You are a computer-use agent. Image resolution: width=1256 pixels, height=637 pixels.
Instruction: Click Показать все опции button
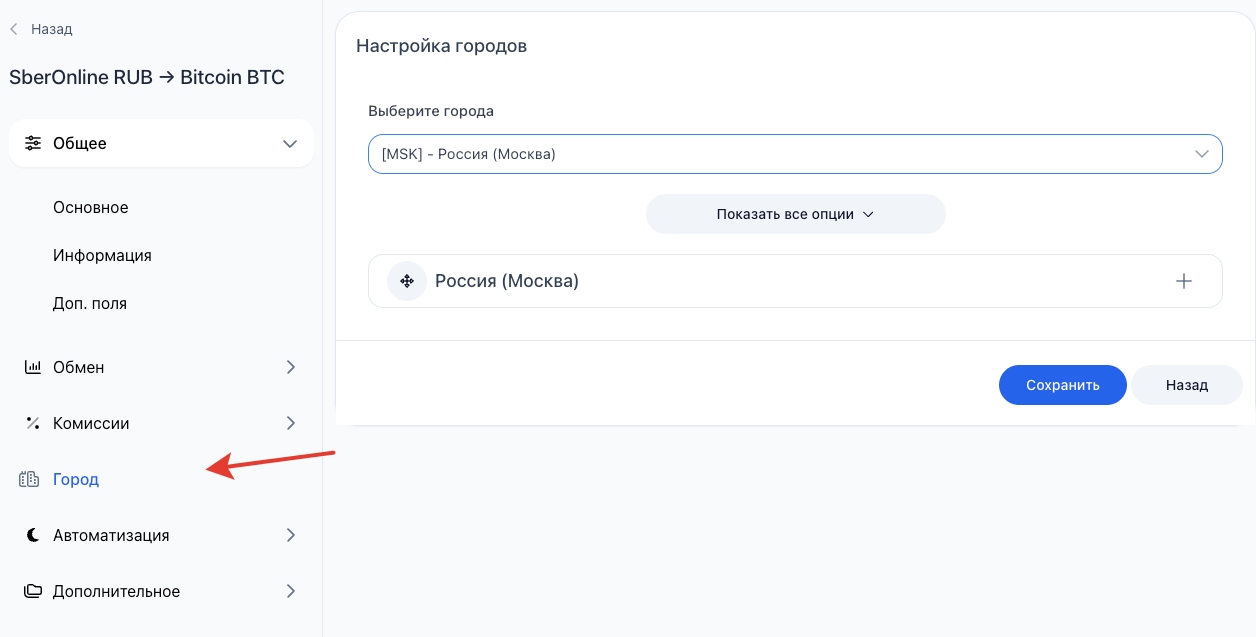[x=795, y=214]
